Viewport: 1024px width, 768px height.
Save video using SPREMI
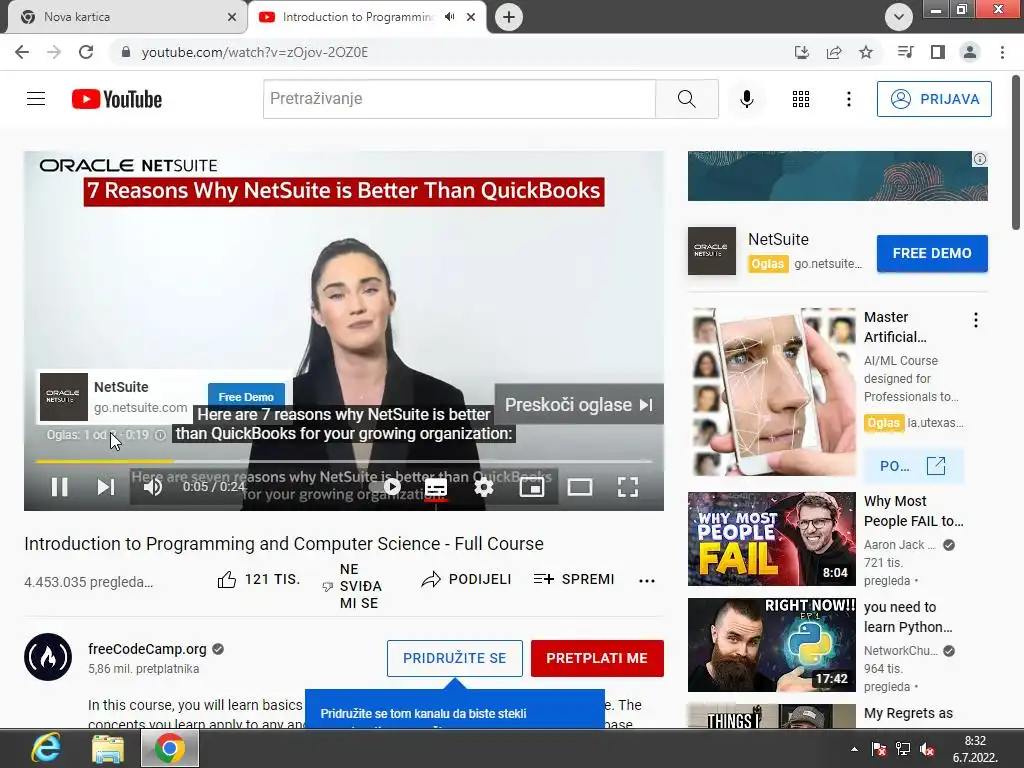[573, 579]
